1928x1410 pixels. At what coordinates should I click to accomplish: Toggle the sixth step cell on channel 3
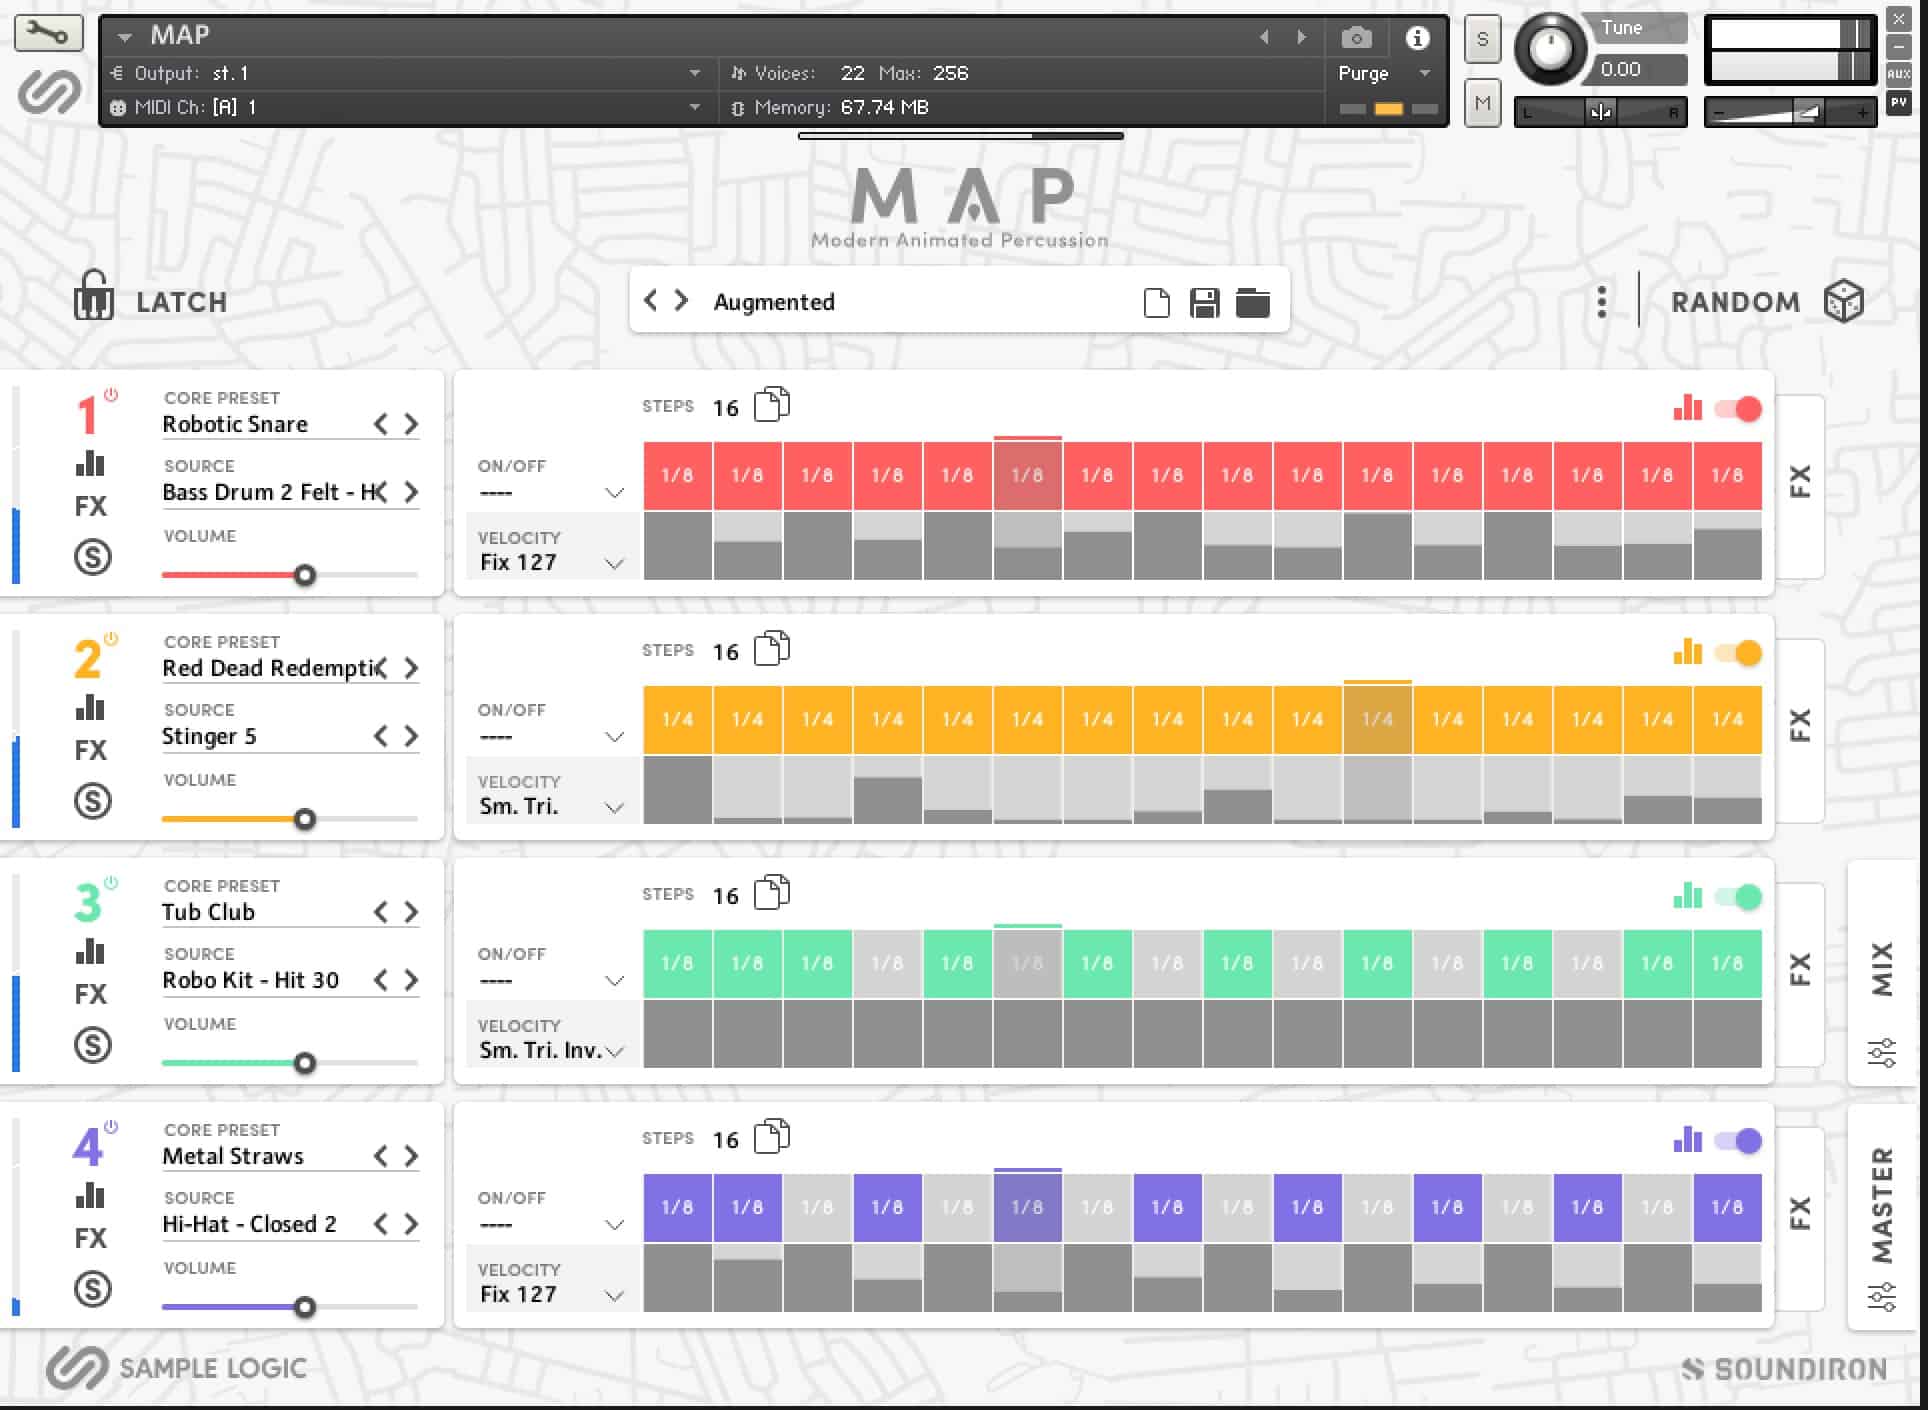1027,963
